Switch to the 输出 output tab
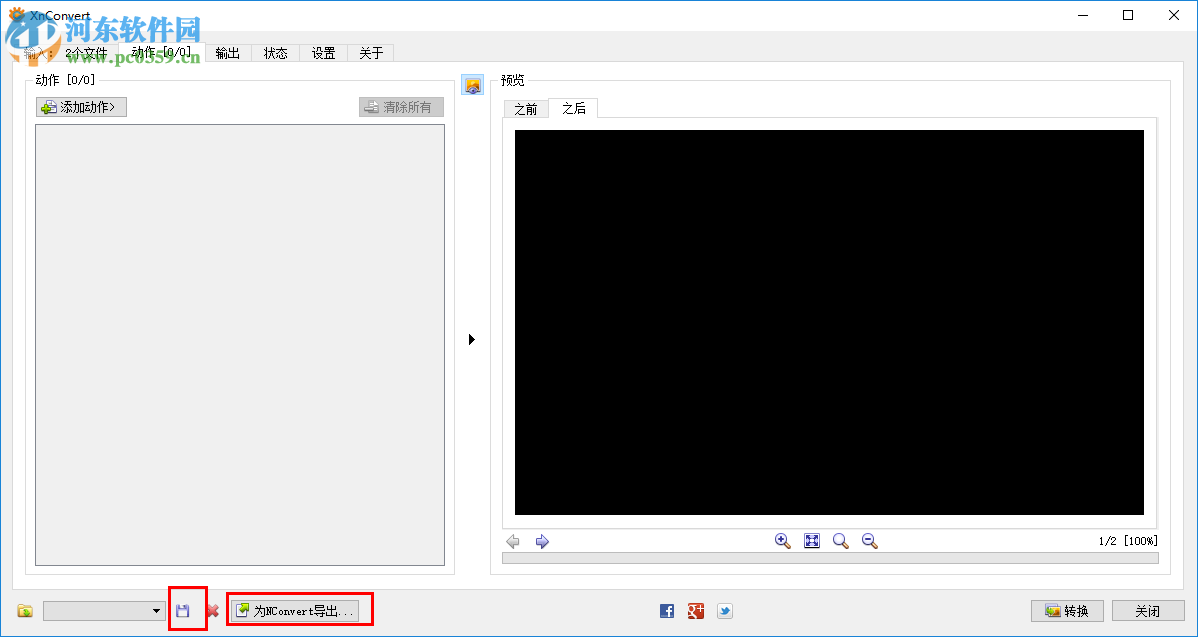The height and width of the screenshot is (637, 1198). point(227,53)
